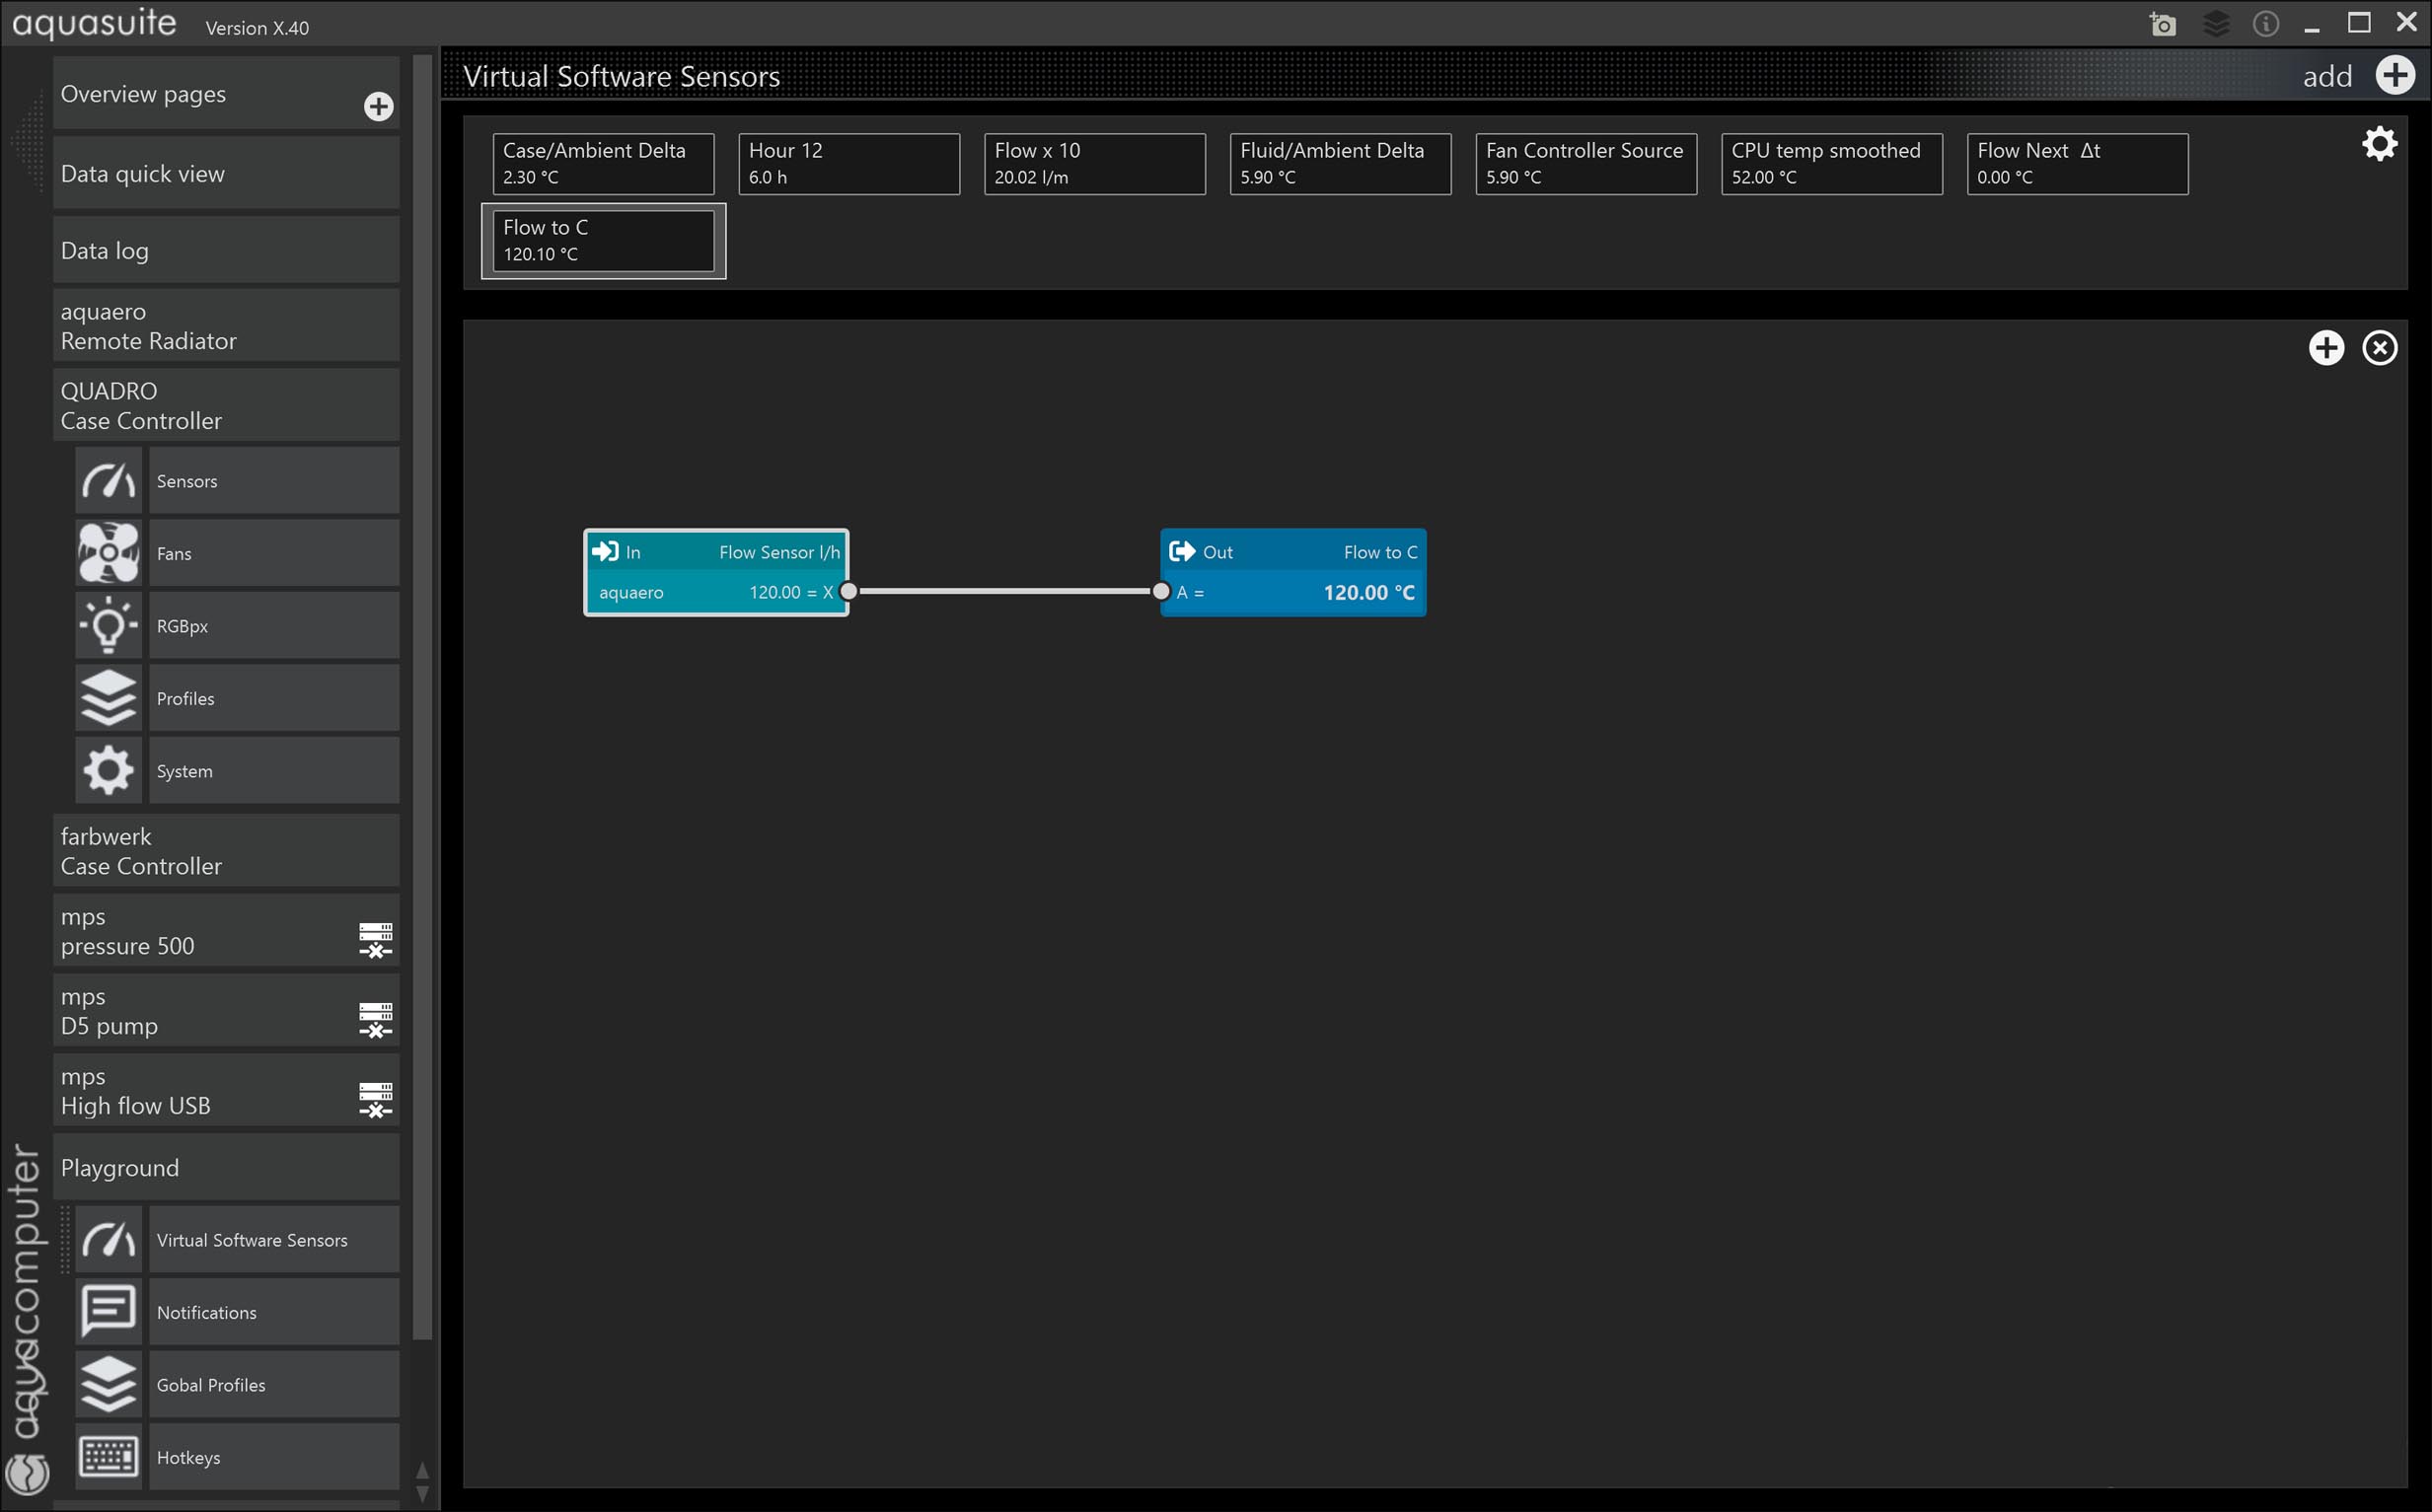2432x1512 pixels.
Task: Click the screenshot camera icon in title bar
Action: coord(2162,24)
